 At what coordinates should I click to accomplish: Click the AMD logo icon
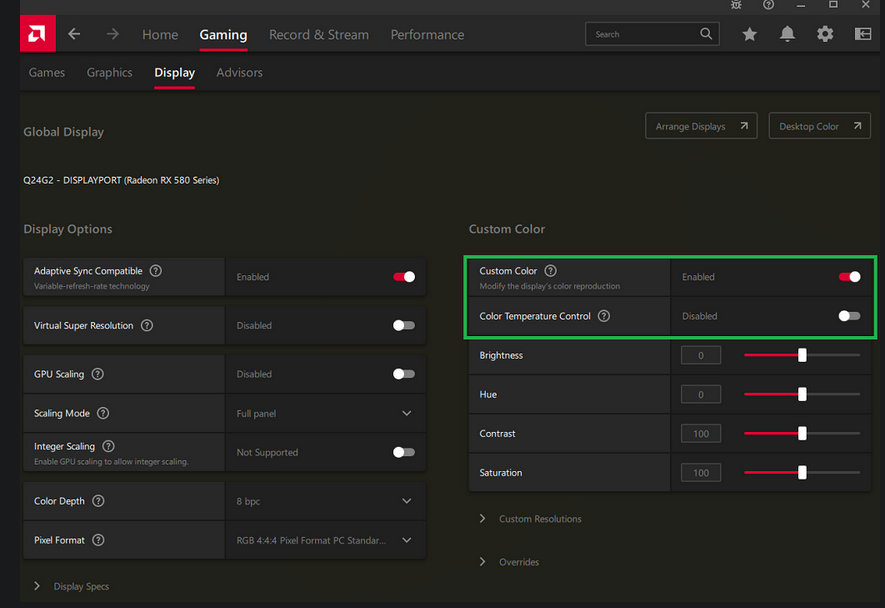click(37, 34)
